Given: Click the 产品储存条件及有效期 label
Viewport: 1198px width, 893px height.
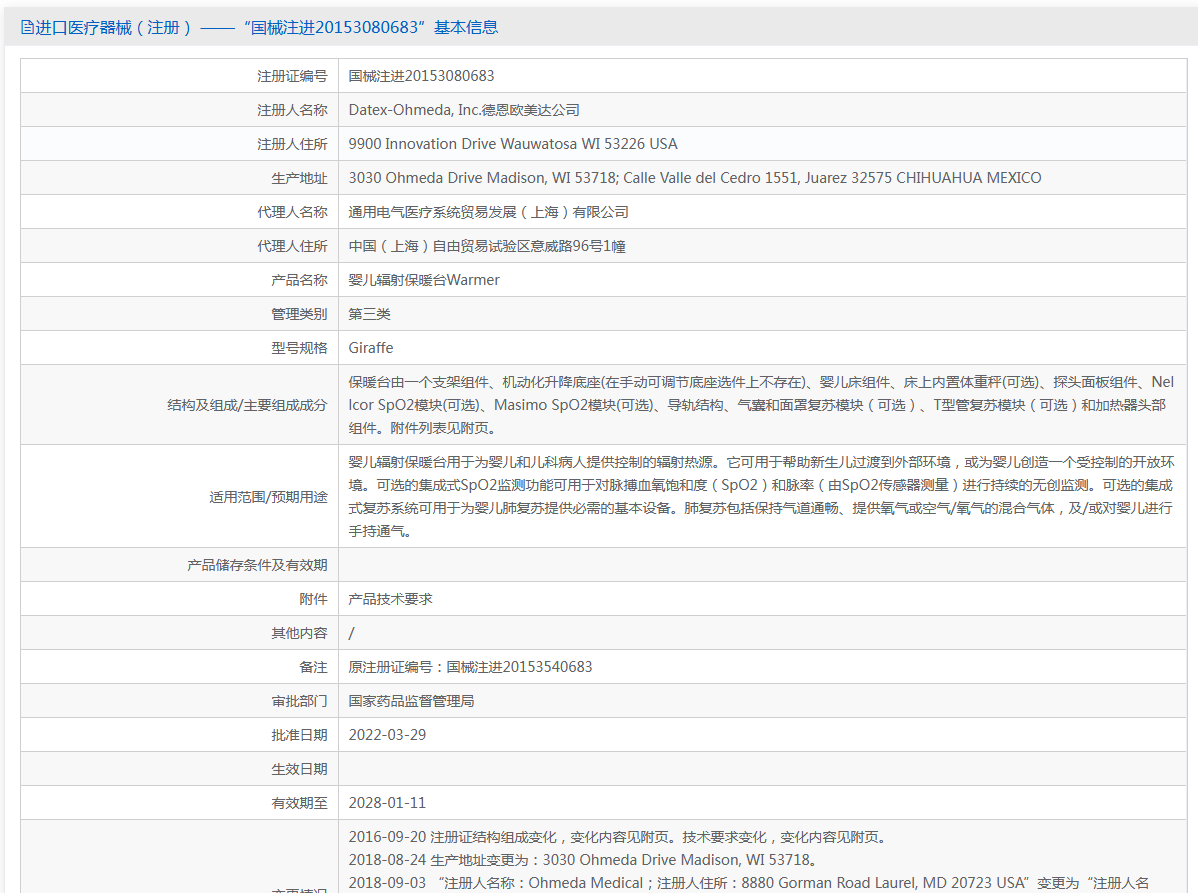Looking at the screenshot, I should pos(257,565).
